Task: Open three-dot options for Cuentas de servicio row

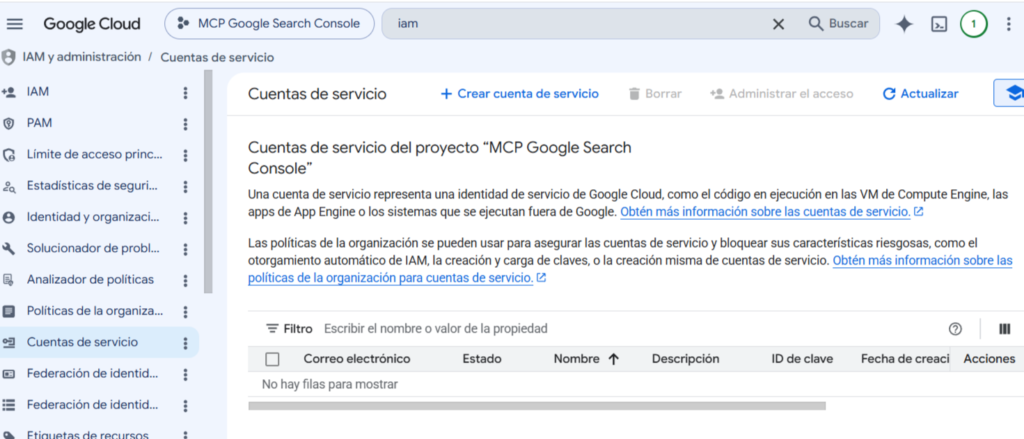Action: click(x=185, y=343)
